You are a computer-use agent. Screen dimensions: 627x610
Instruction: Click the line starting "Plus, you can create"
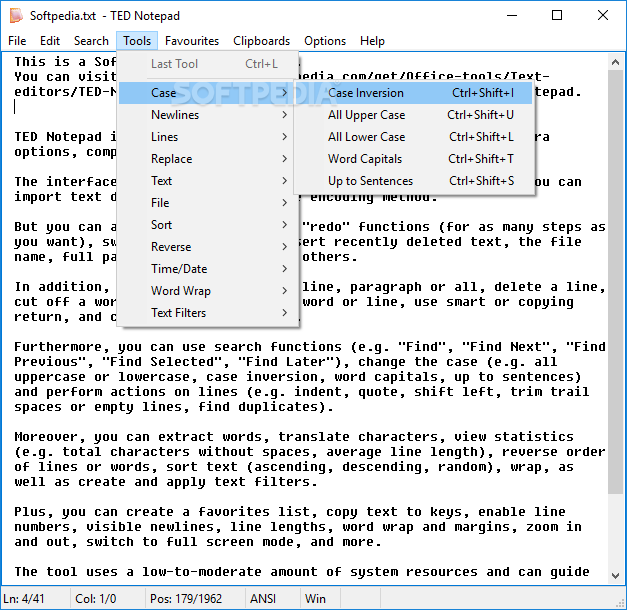pyautogui.click(x=290, y=512)
